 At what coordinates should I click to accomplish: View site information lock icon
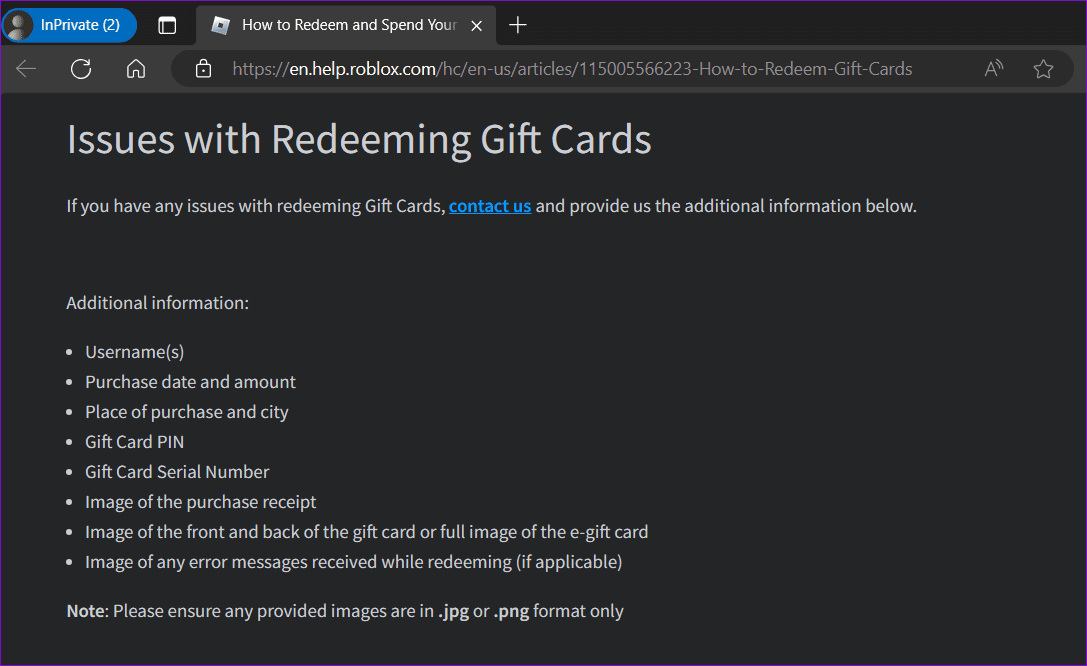coord(203,69)
